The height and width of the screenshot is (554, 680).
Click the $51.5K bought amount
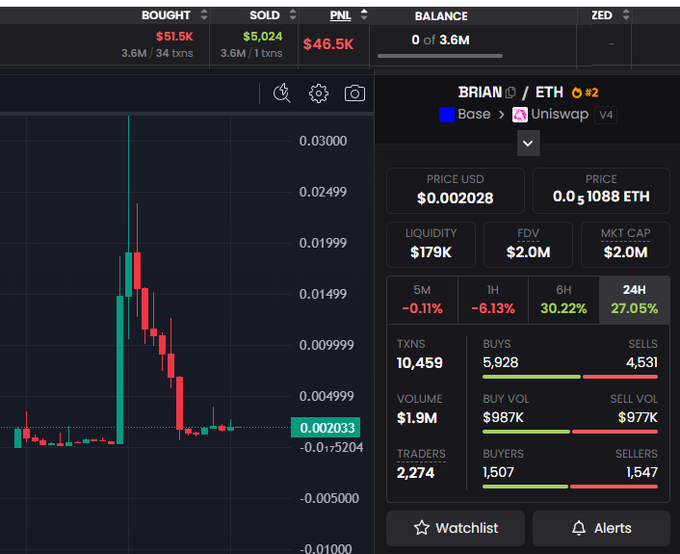[x=175, y=36]
